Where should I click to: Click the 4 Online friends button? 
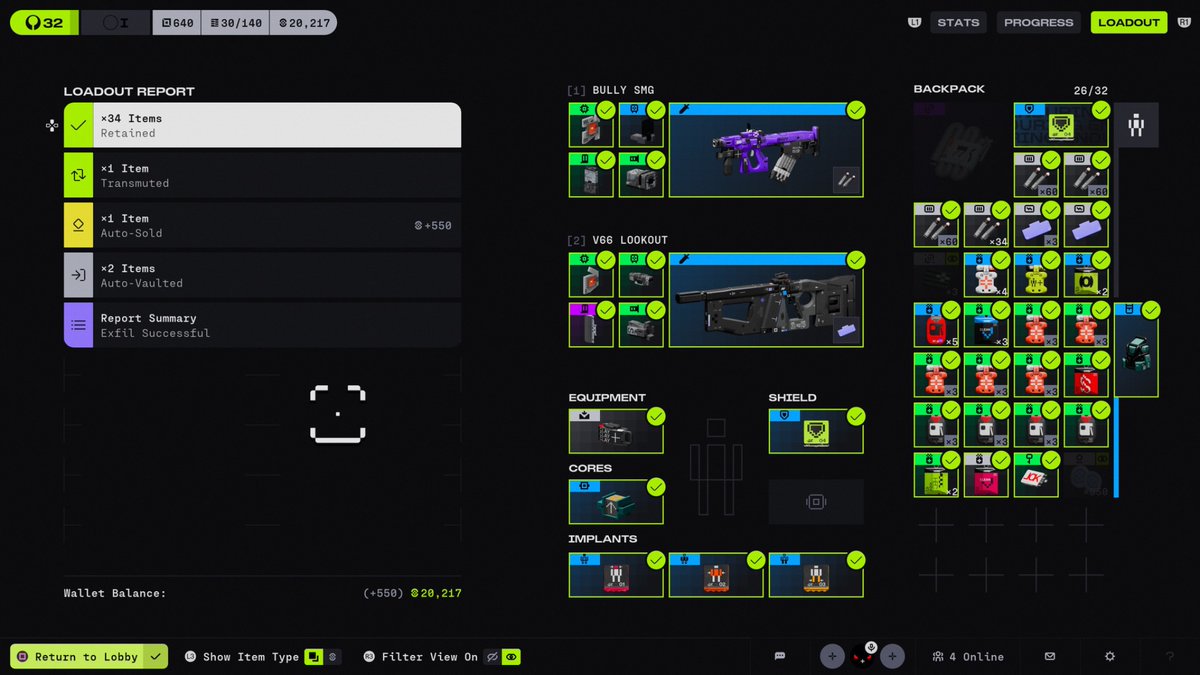(967, 657)
